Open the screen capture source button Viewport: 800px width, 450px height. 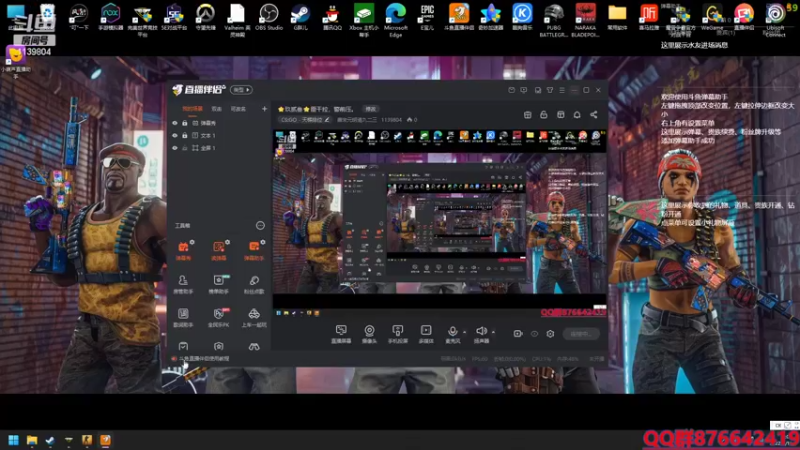point(341,334)
